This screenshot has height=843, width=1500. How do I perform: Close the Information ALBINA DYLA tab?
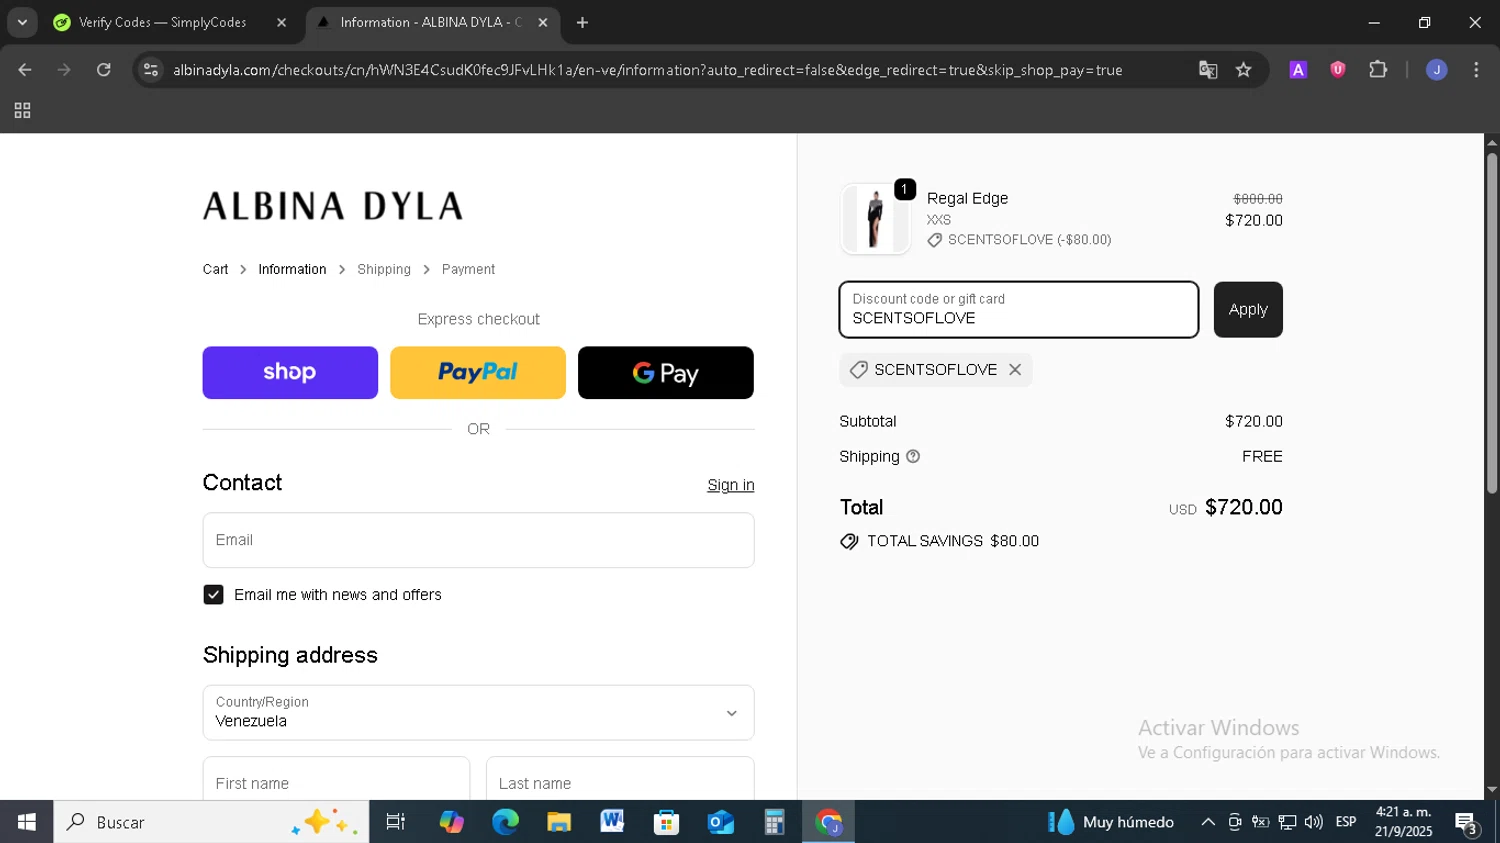(542, 22)
